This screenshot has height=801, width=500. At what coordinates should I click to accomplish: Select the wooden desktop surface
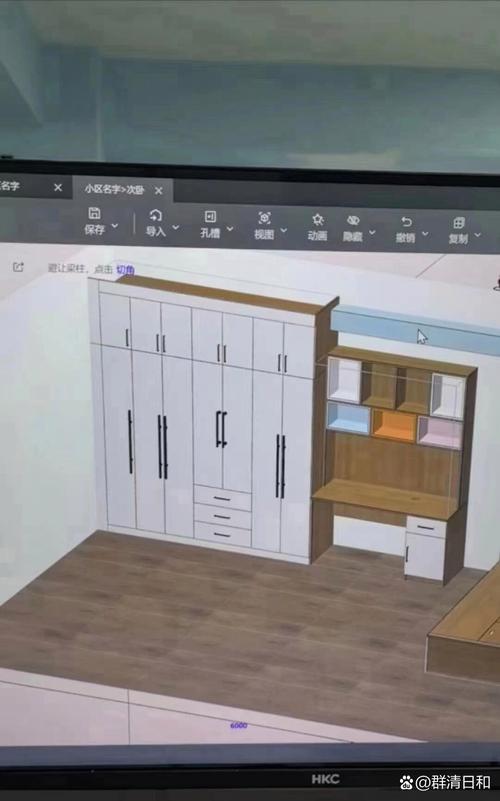coord(387,498)
